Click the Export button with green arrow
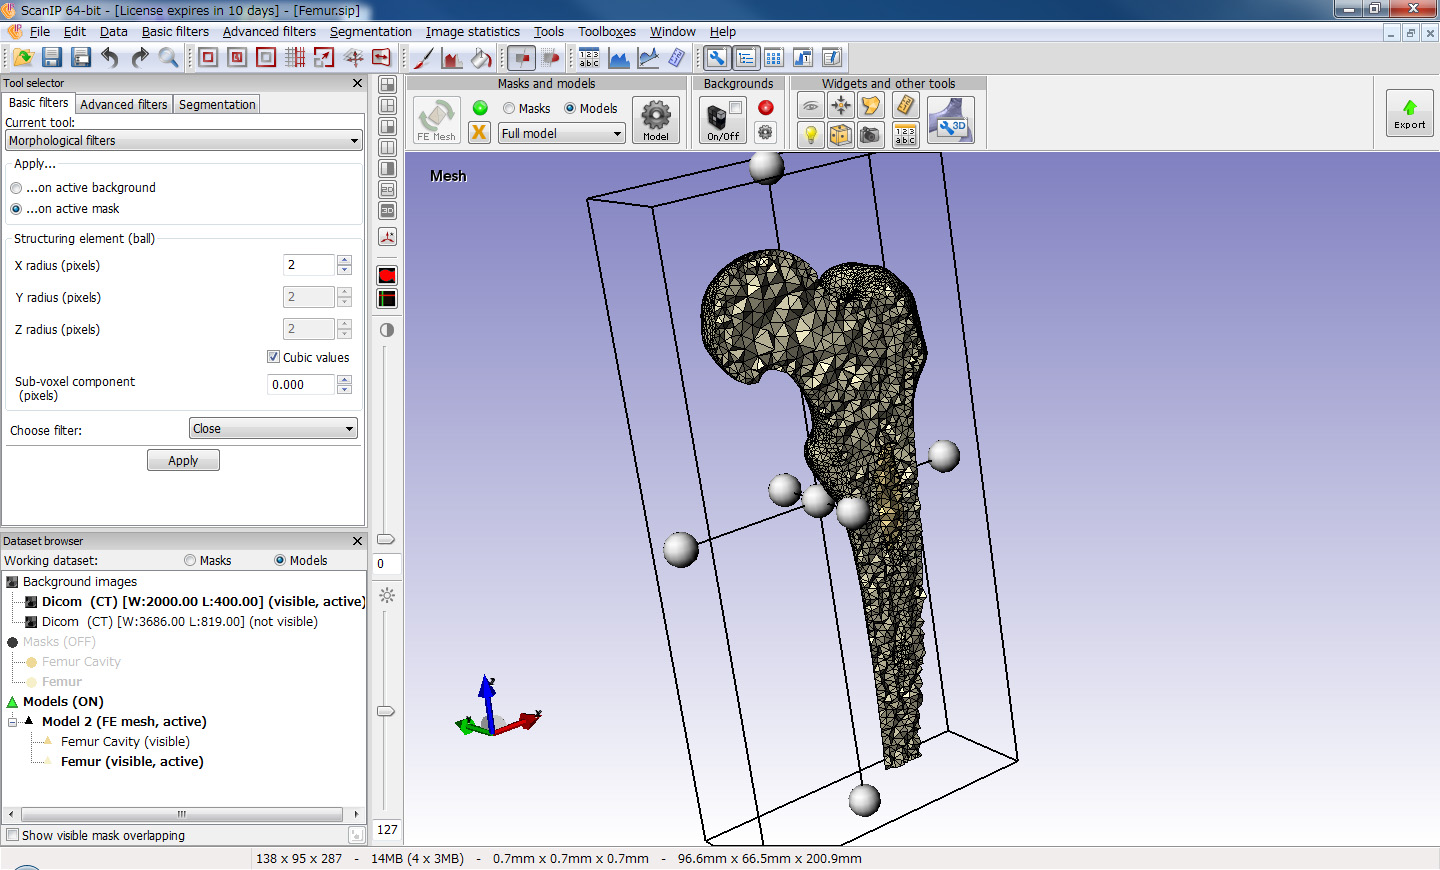This screenshot has width=1440, height=870. [x=1410, y=113]
